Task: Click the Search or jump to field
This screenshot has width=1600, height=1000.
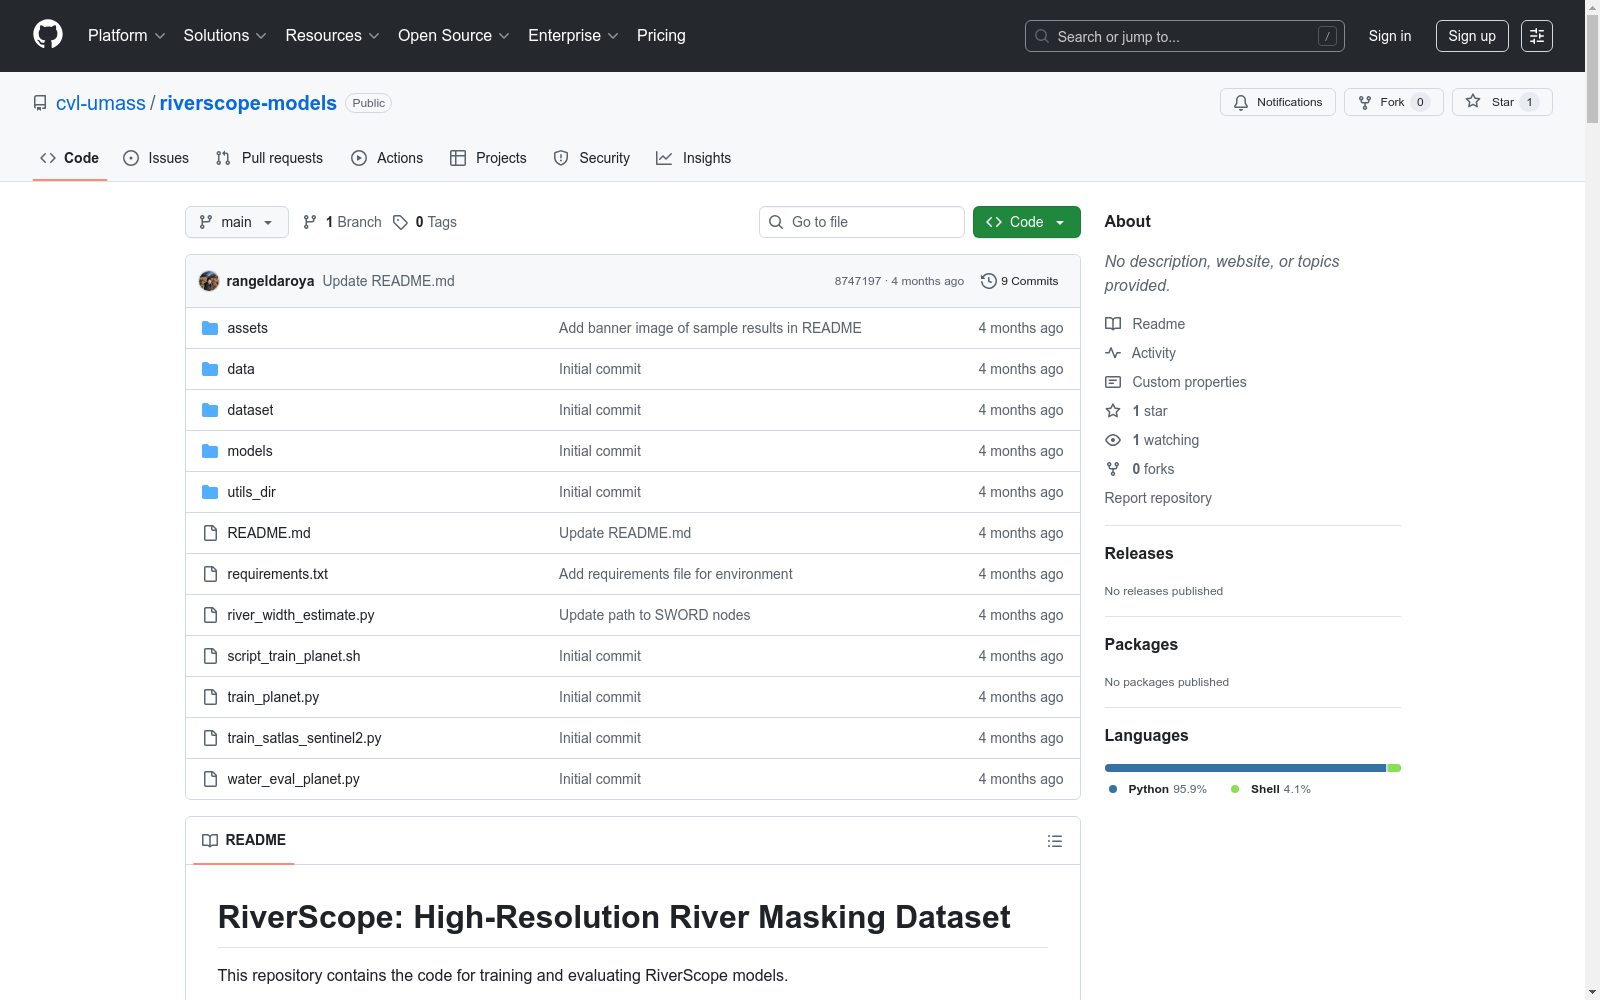Action: point(1185,36)
